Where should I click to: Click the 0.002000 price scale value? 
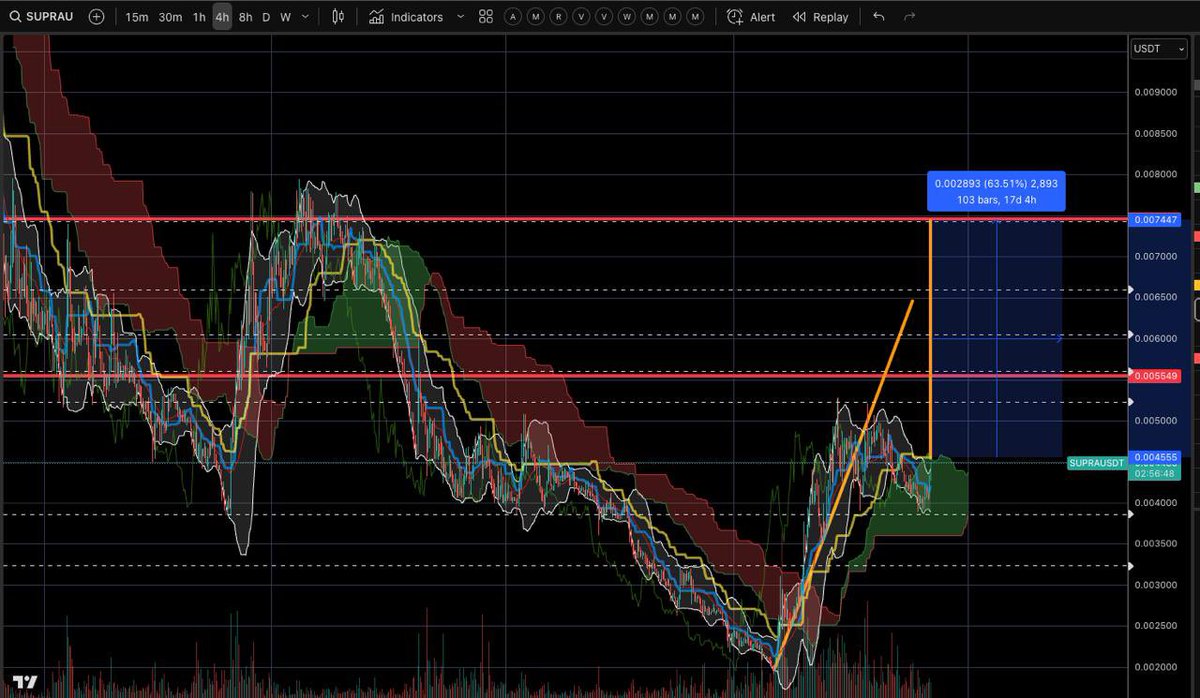[1155, 666]
